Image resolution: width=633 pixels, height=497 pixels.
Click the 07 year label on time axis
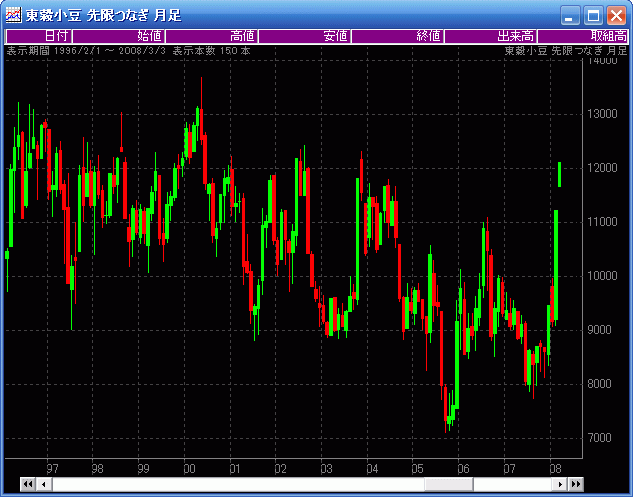tap(509, 469)
